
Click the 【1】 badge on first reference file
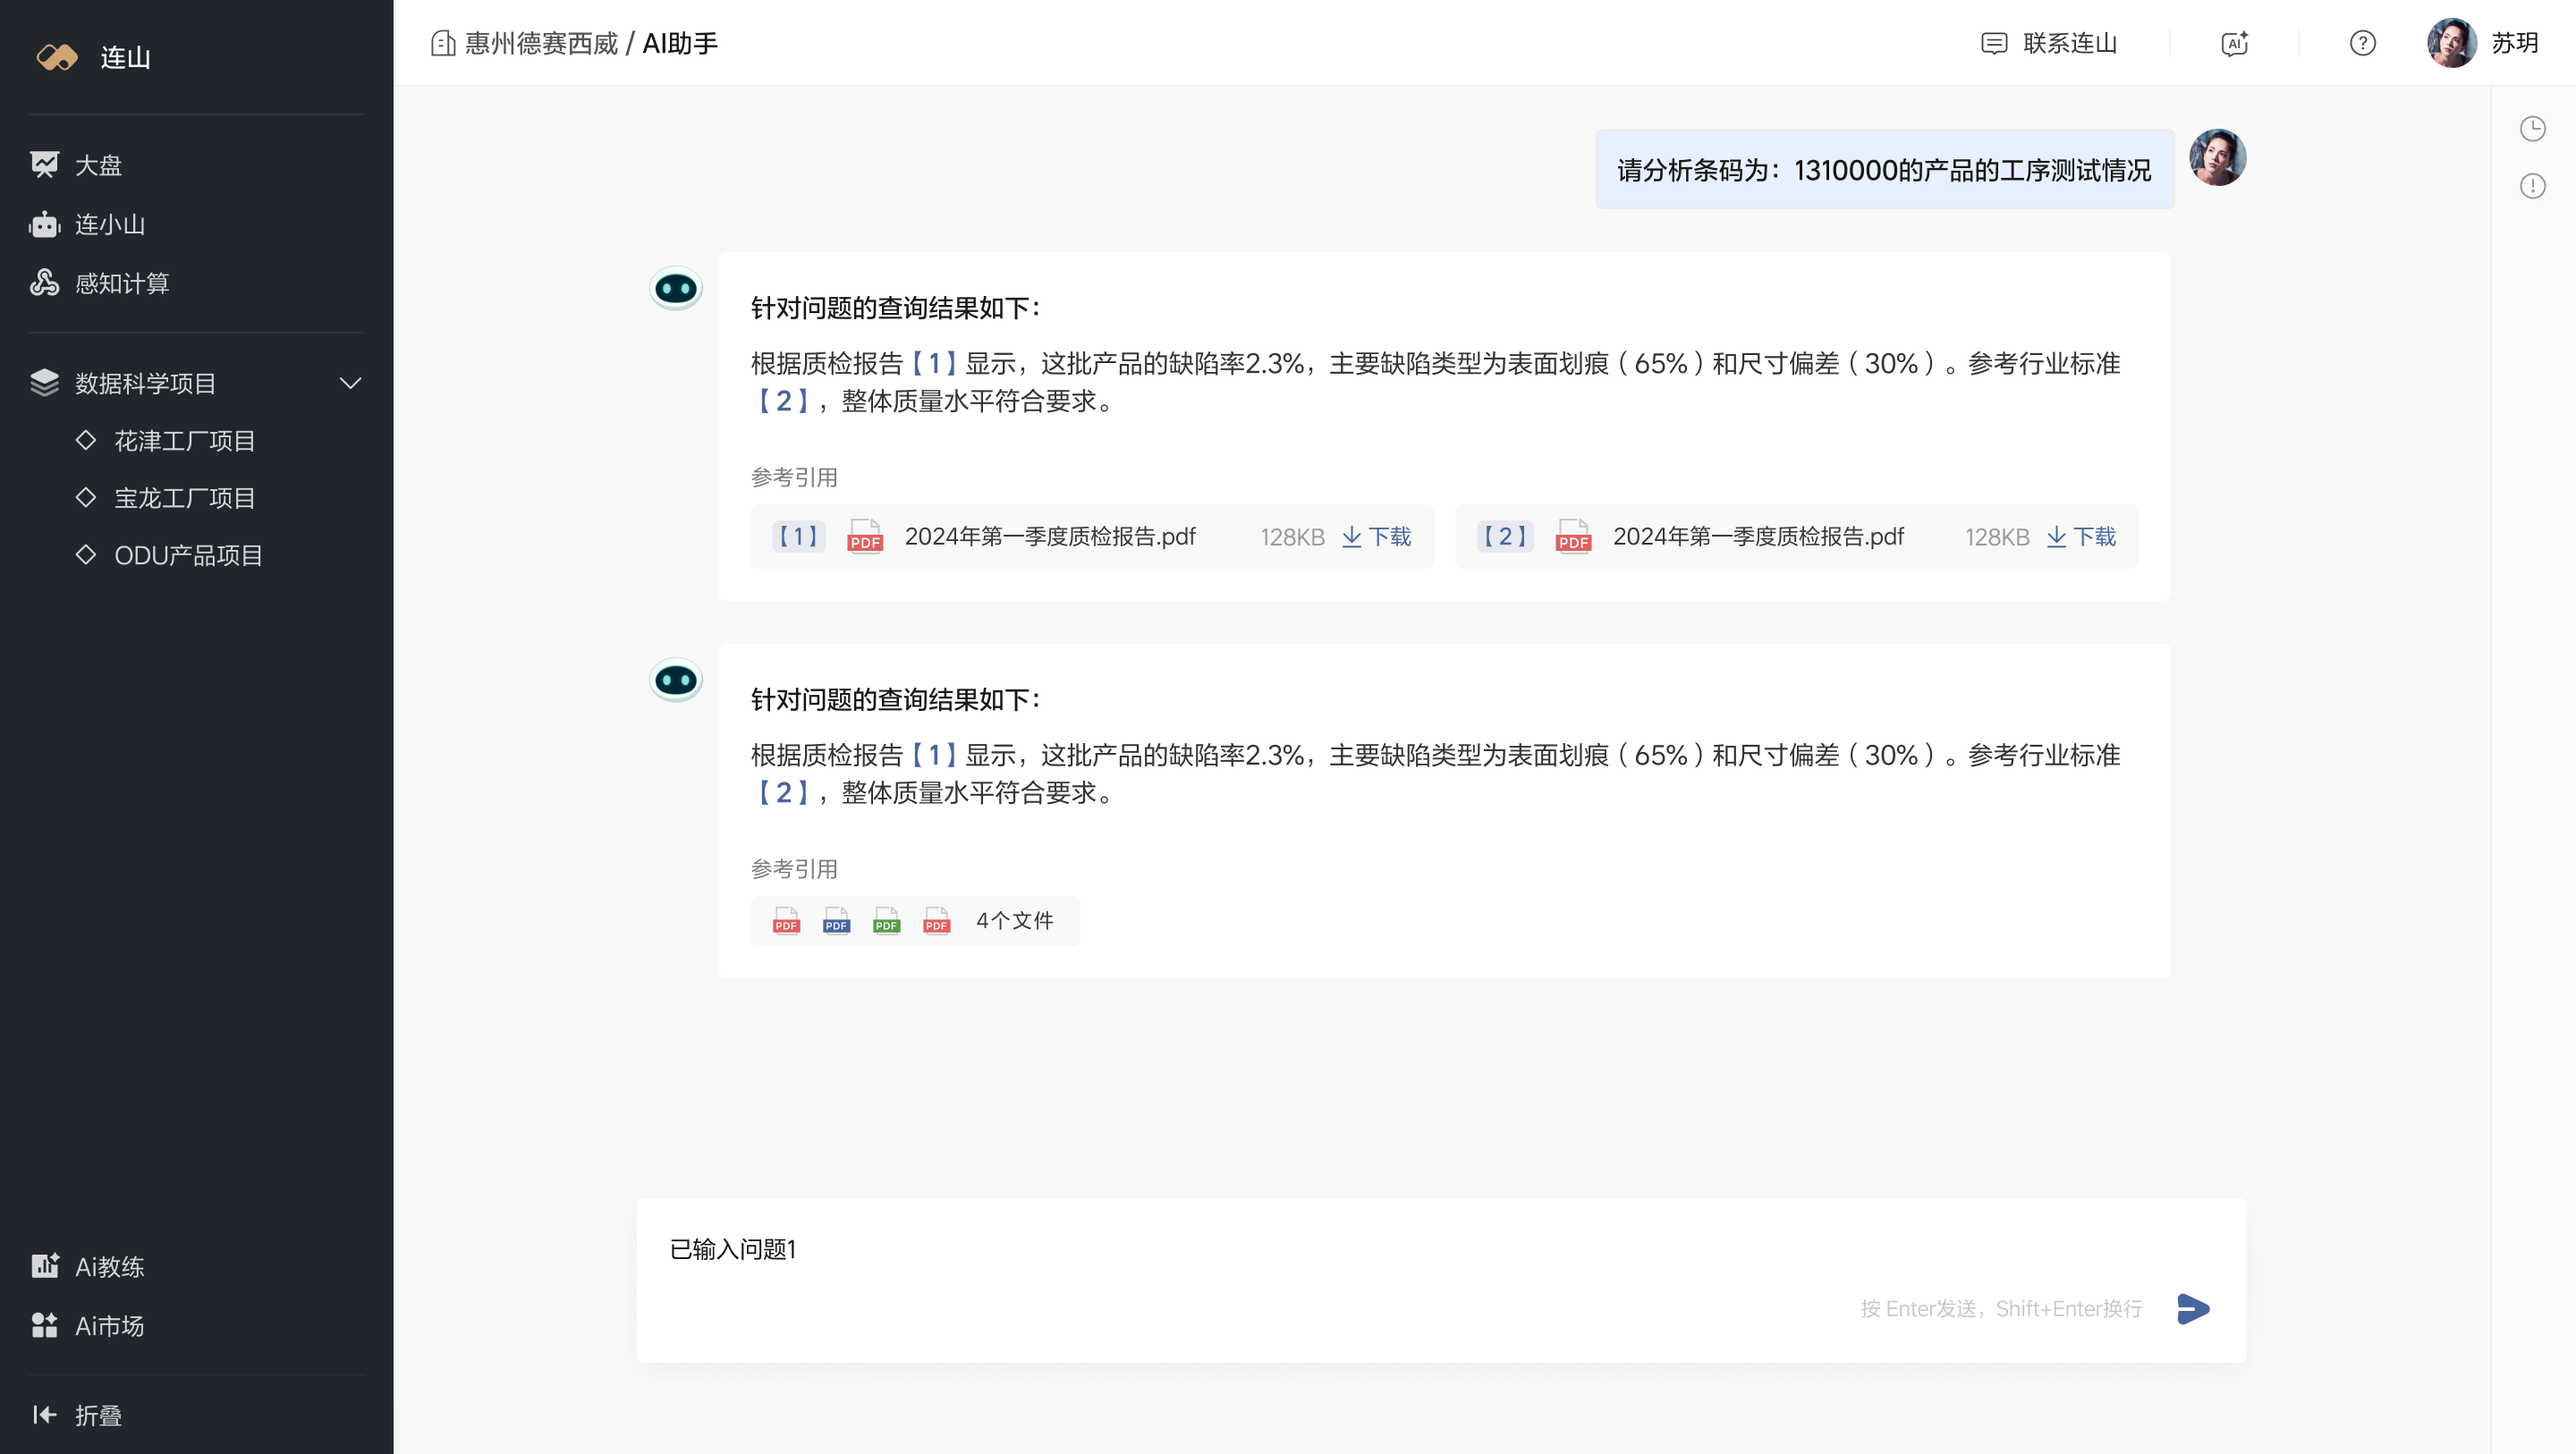(x=798, y=537)
